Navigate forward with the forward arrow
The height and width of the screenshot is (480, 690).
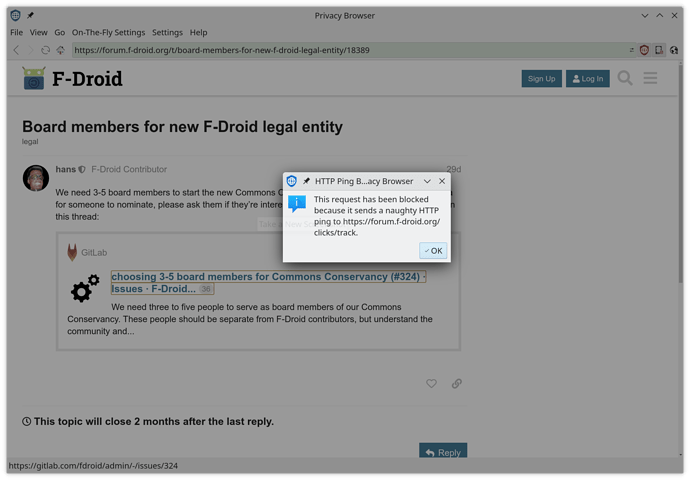tap(30, 50)
